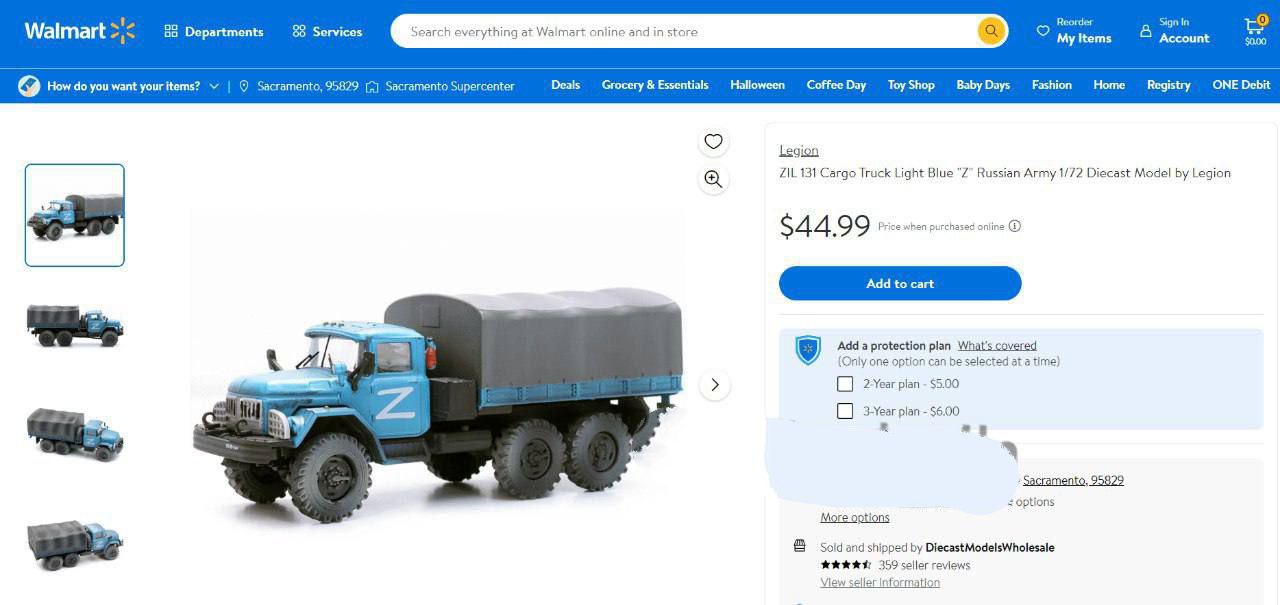Show next product image with arrow
1280x605 pixels.
(x=714, y=385)
